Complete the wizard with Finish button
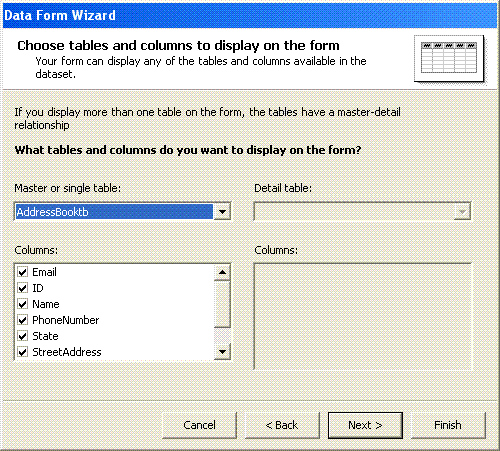Image resolution: width=500 pixels, height=451 pixels. (448, 425)
